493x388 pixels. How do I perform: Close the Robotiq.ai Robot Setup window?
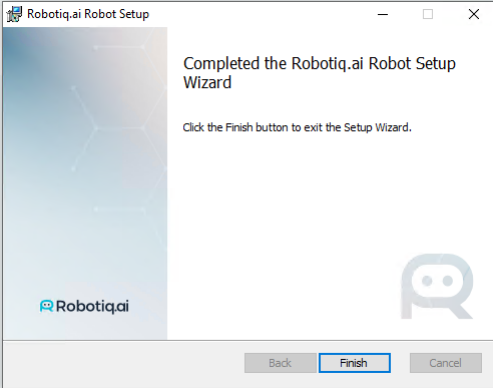(474, 14)
